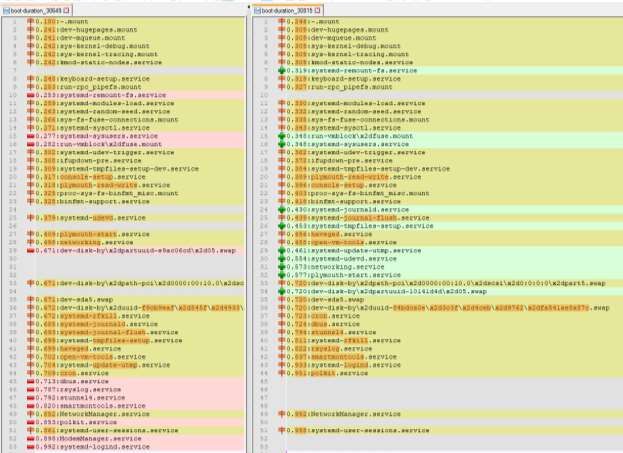The width and height of the screenshot is (623, 453).
Task: Select right line open-vm-tools.service
Action: 341,242
